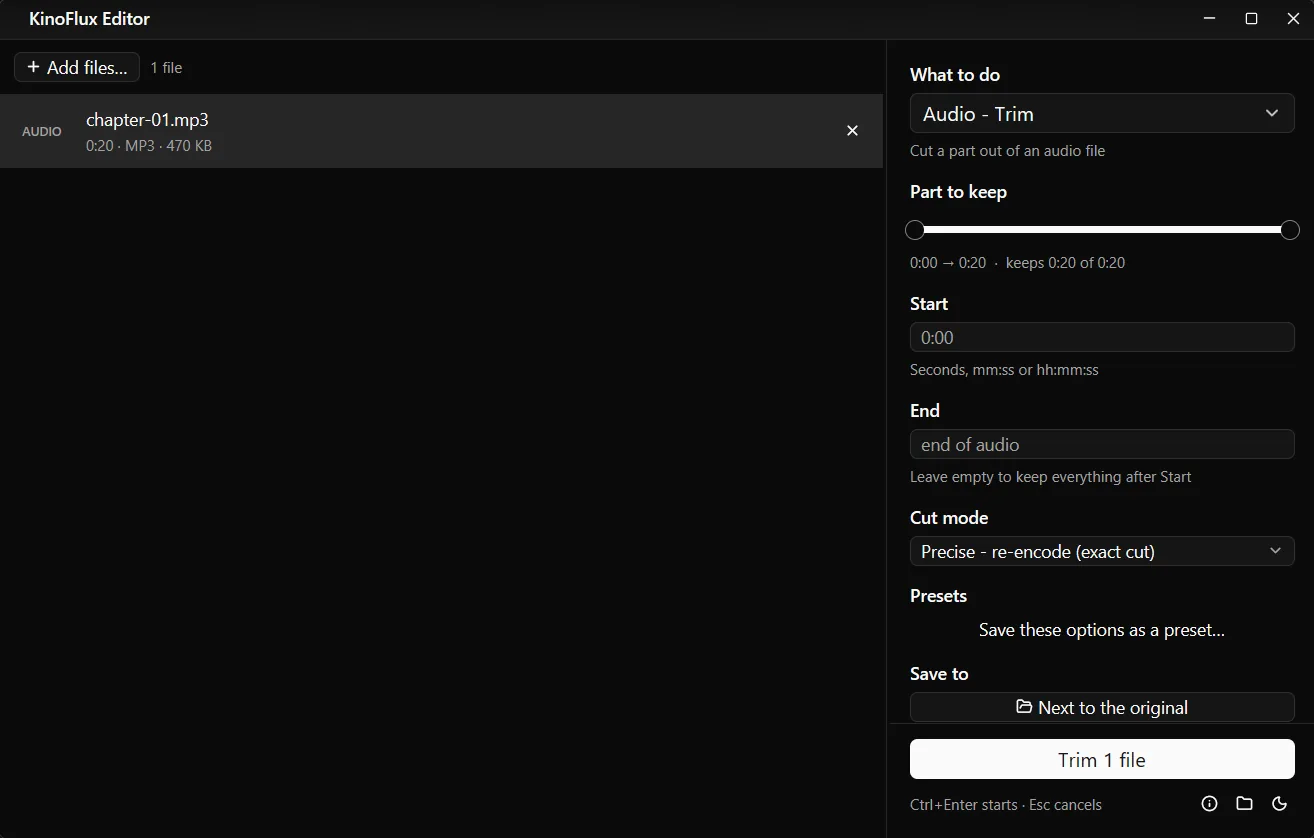The image size is (1314, 838).
Task: Click the '1 file' count label
Action: (x=166, y=68)
